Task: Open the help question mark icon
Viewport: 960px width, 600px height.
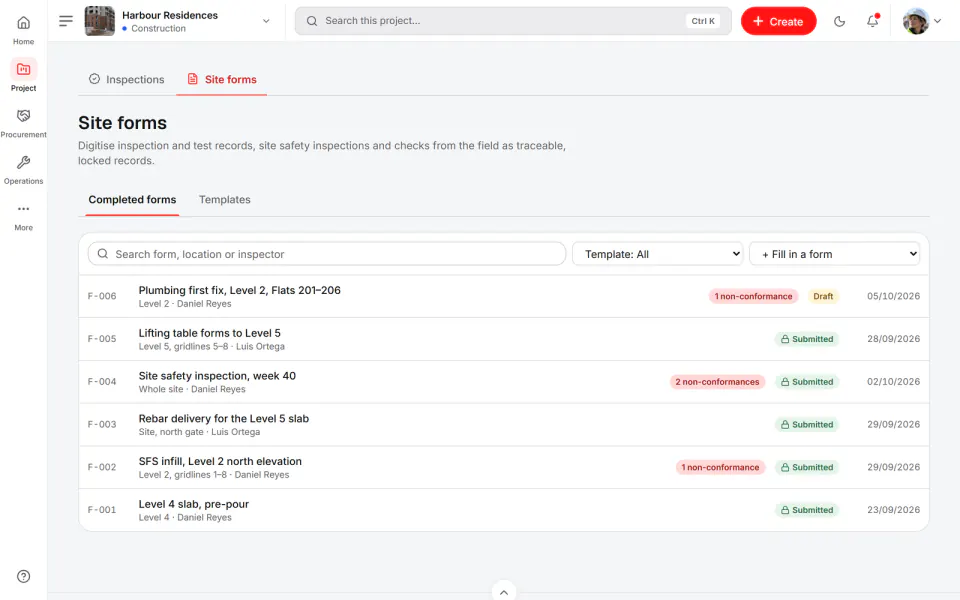Action: click(x=23, y=576)
